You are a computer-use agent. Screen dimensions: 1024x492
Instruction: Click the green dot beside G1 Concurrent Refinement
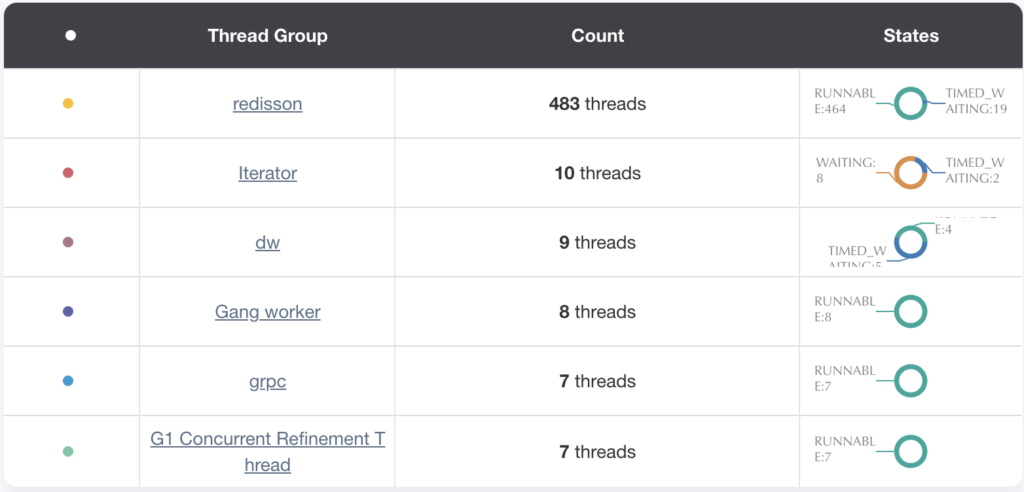[x=68, y=452]
